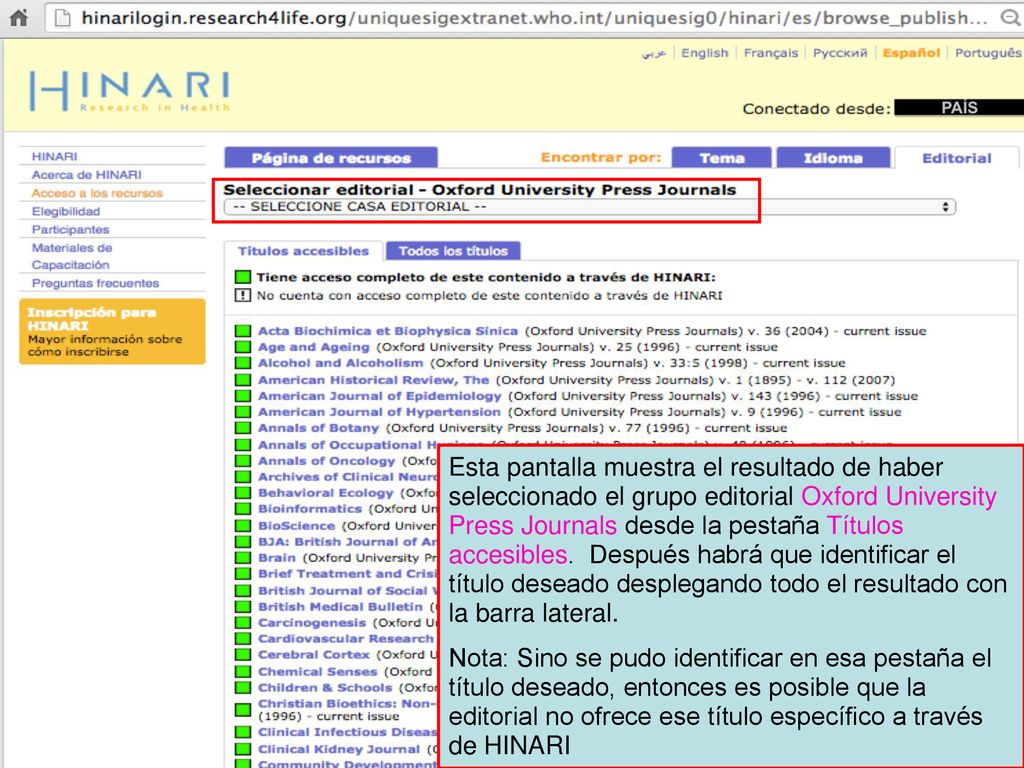This screenshot has width=1024, height=768.
Task: Open the Seleccione Casa Editorial dropdown
Action: [x=589, y=207]
